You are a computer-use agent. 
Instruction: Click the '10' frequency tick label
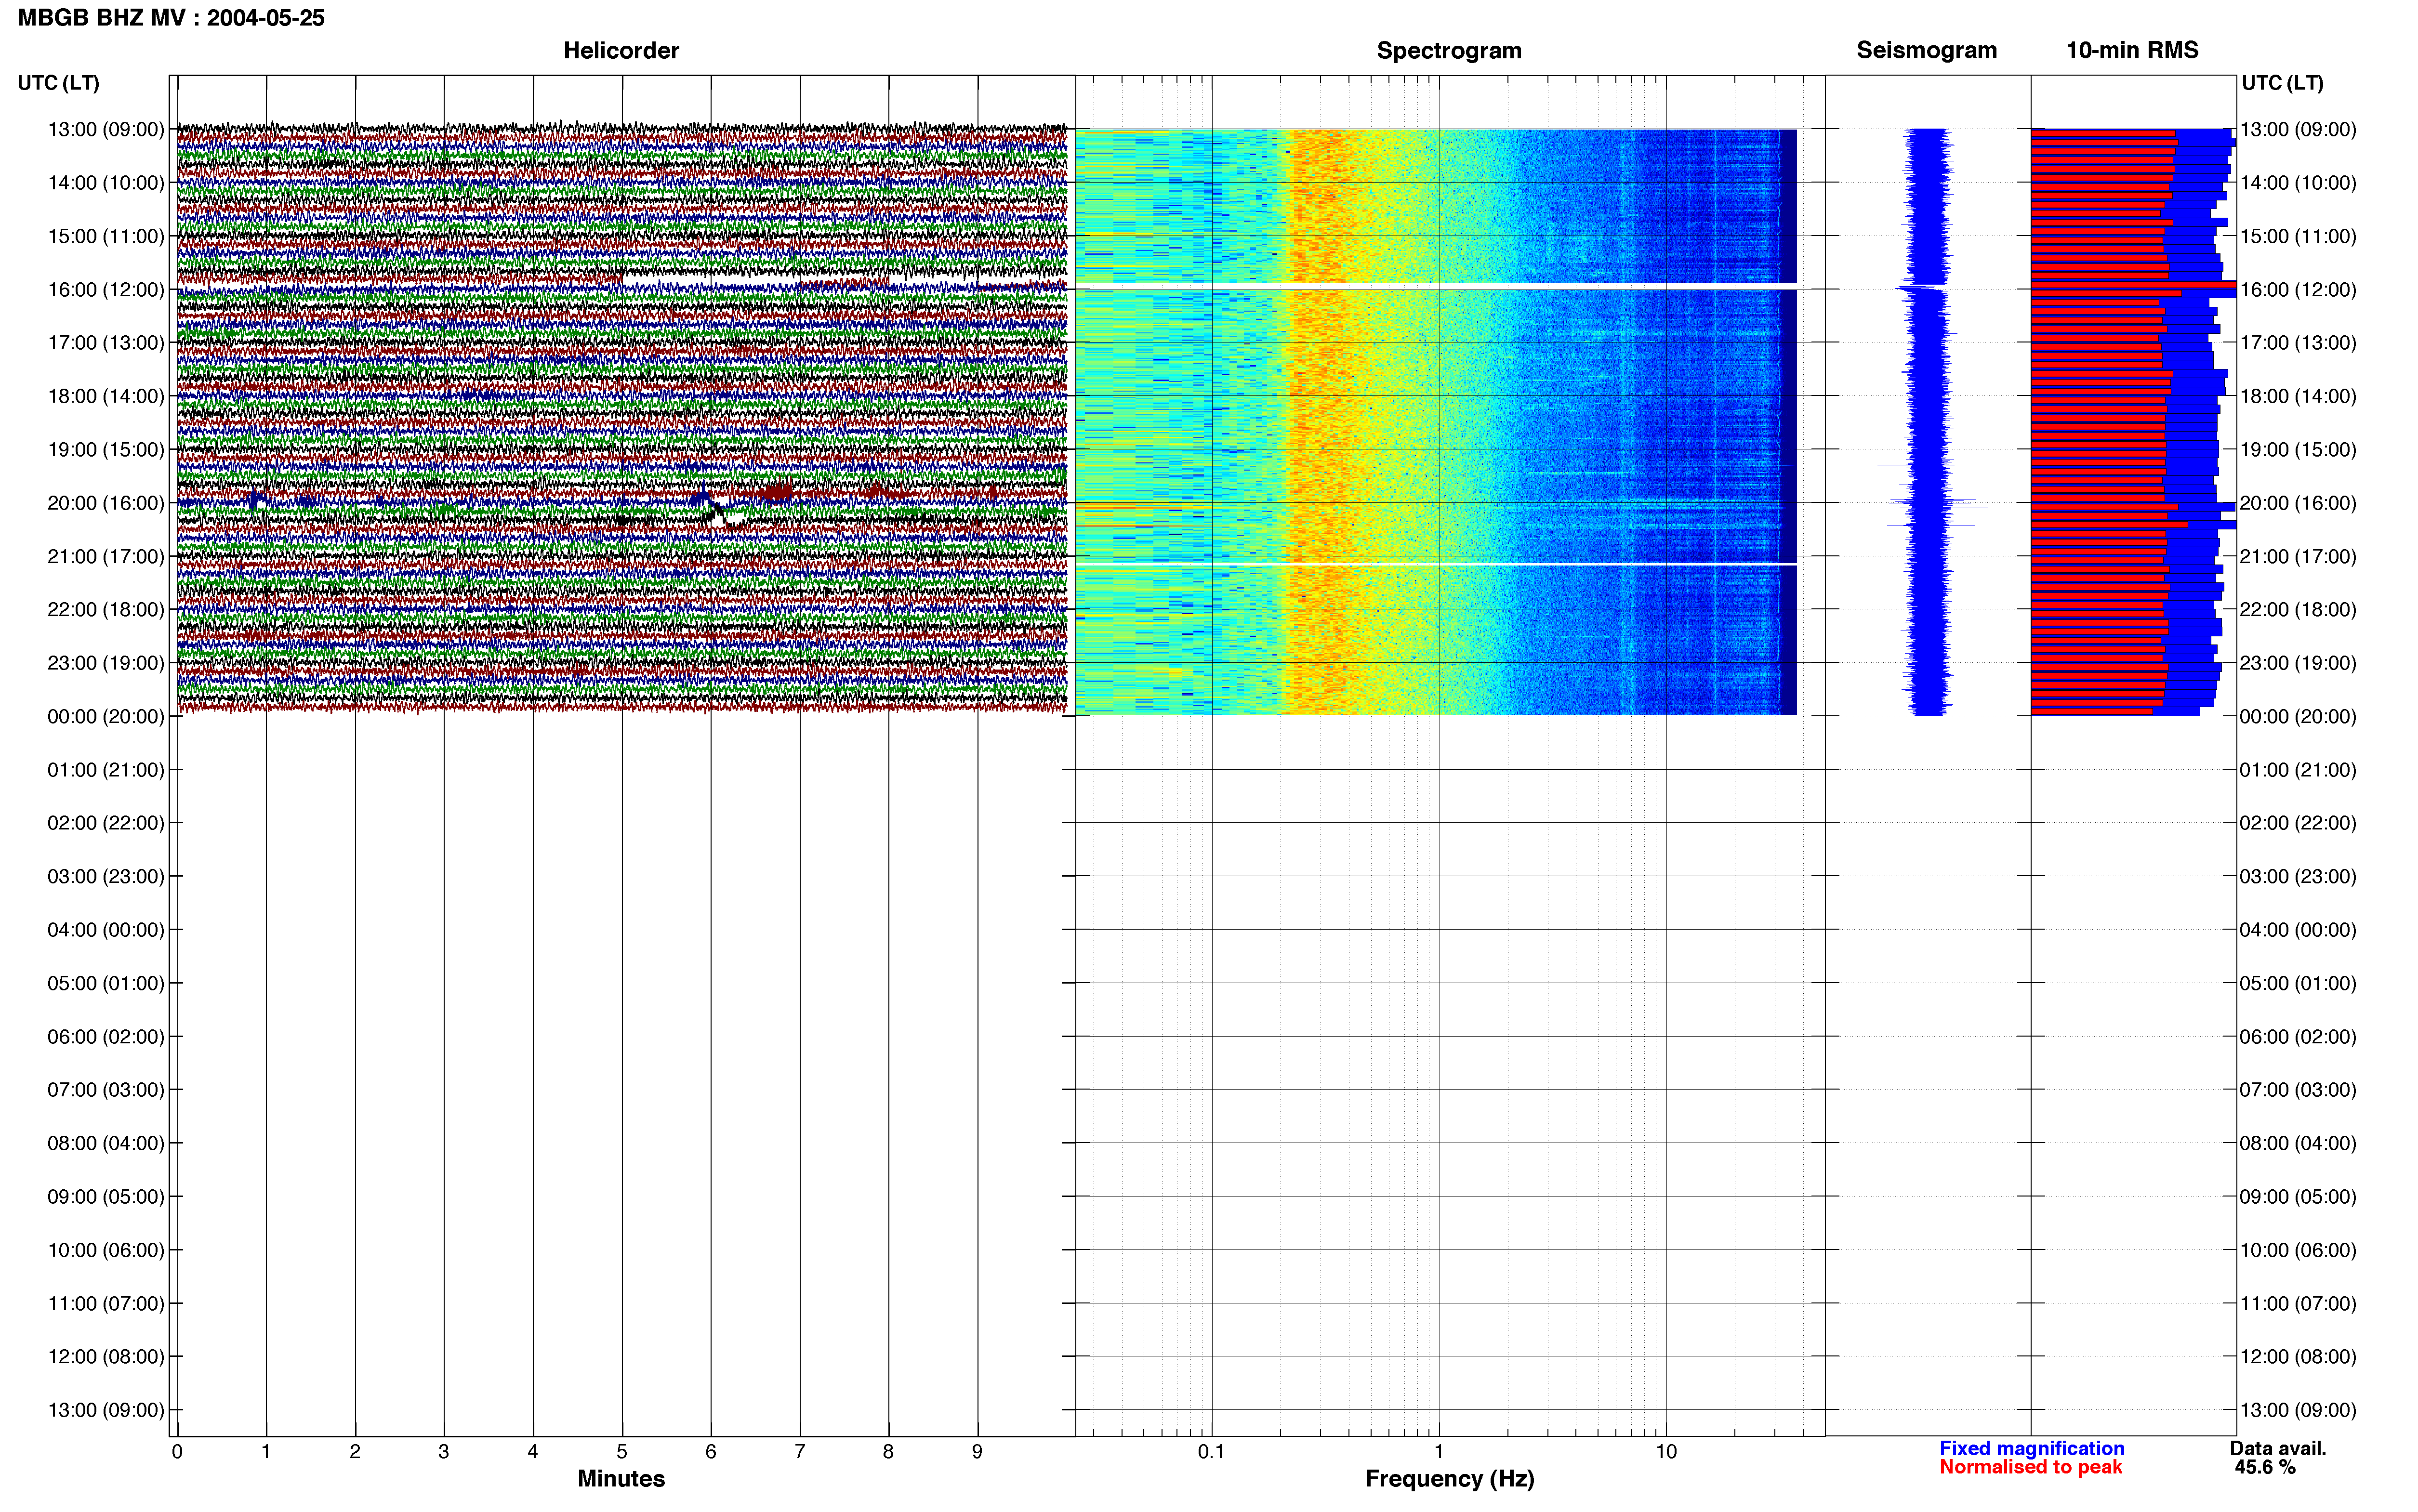(x=1666, y=1452)
